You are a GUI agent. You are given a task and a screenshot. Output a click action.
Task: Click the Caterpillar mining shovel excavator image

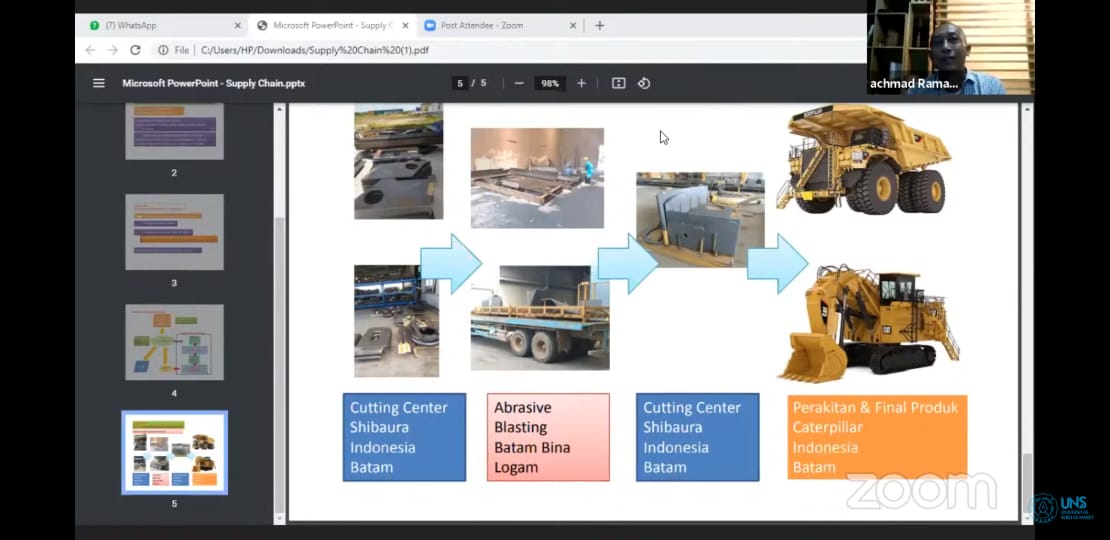tap(868, 323)
